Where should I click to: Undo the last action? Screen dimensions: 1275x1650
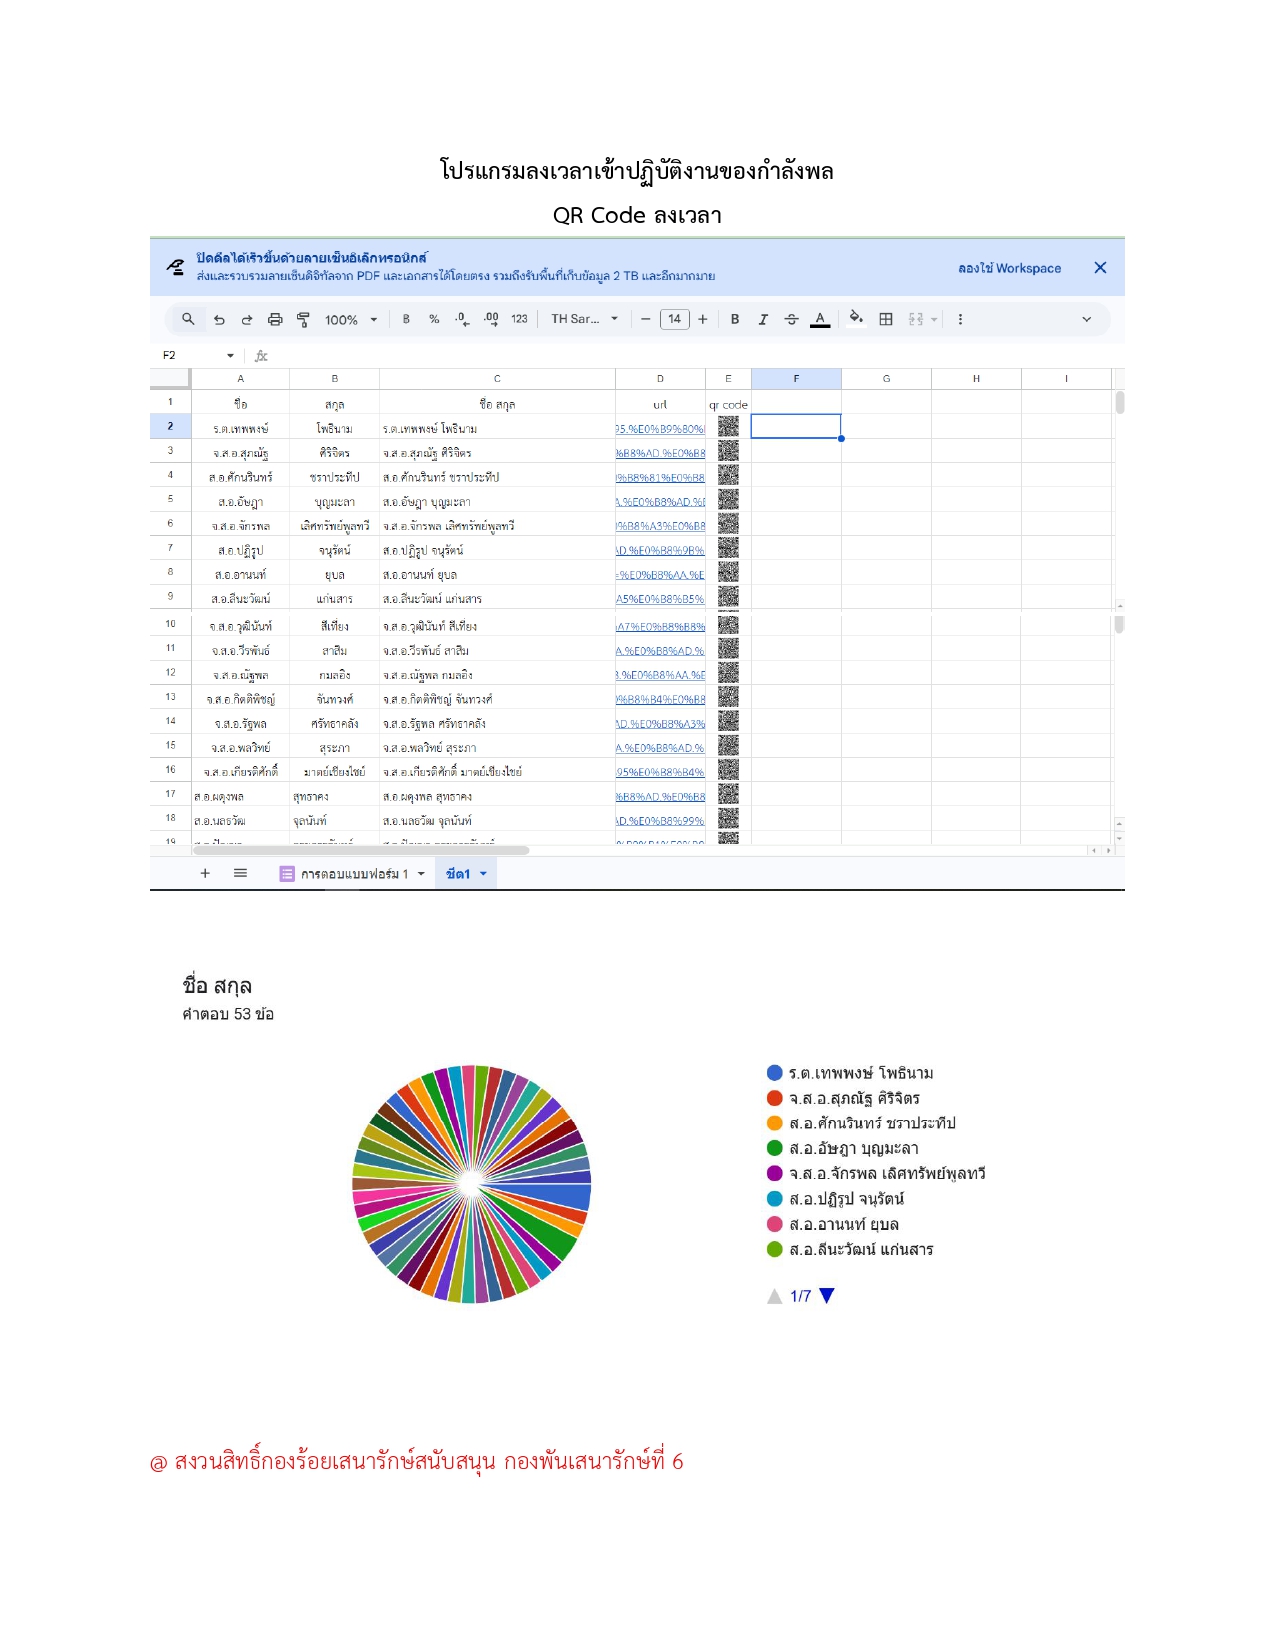pyautogui.click(x=219, y=320)
